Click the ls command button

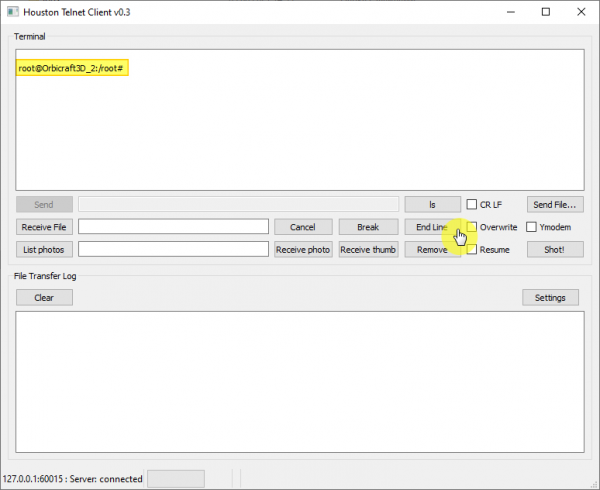tap(432, 204)
